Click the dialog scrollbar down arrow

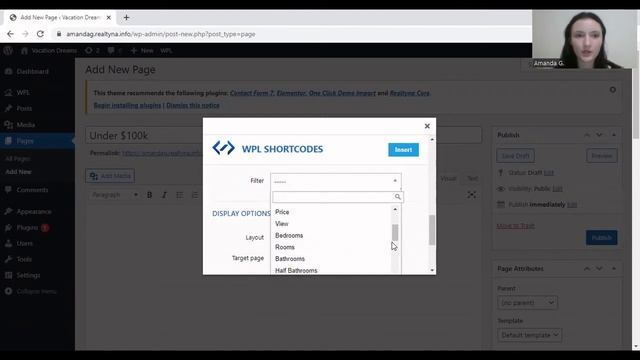[x=432, y=270]
